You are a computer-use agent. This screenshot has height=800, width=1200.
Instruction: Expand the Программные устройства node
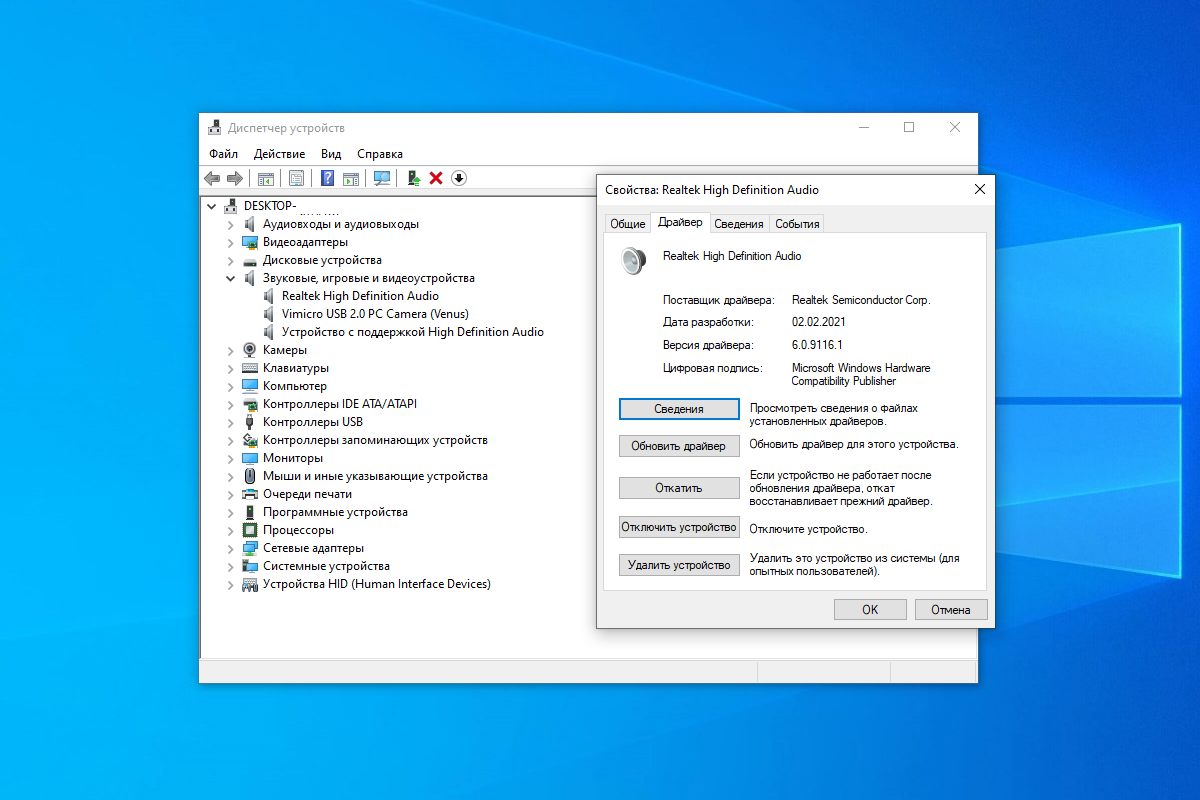(x=231, y=512)
